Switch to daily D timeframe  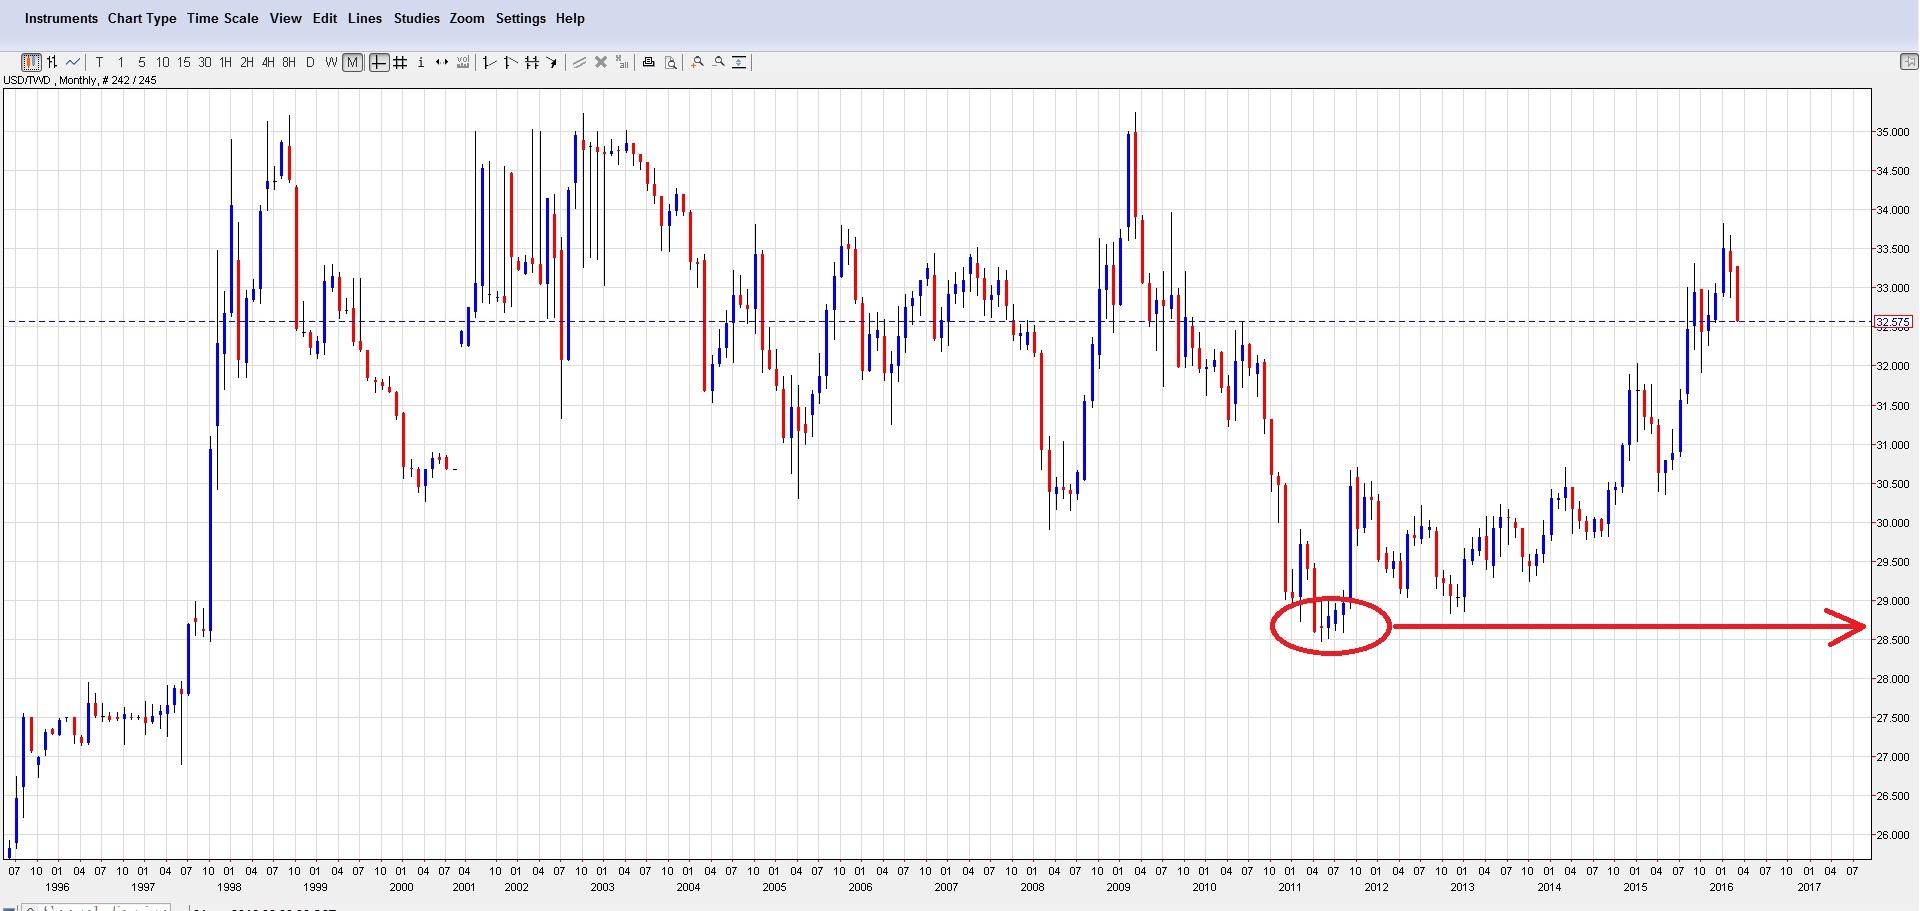tap(310, 62)
